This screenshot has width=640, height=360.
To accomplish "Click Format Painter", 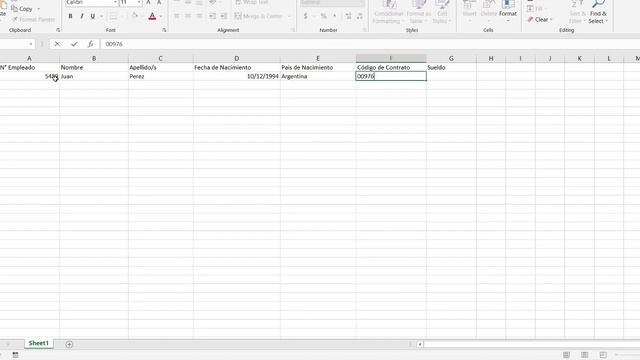I will [x=33, y=19].
